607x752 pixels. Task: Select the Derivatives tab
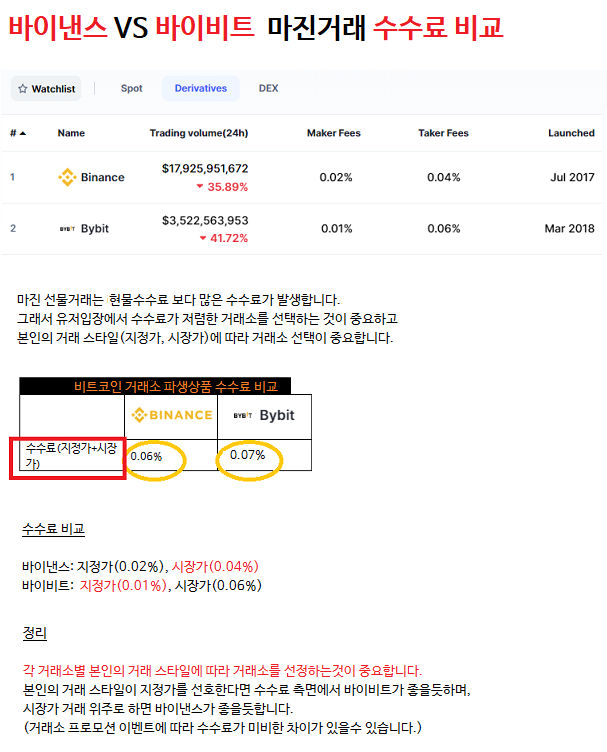coord(200,88)
